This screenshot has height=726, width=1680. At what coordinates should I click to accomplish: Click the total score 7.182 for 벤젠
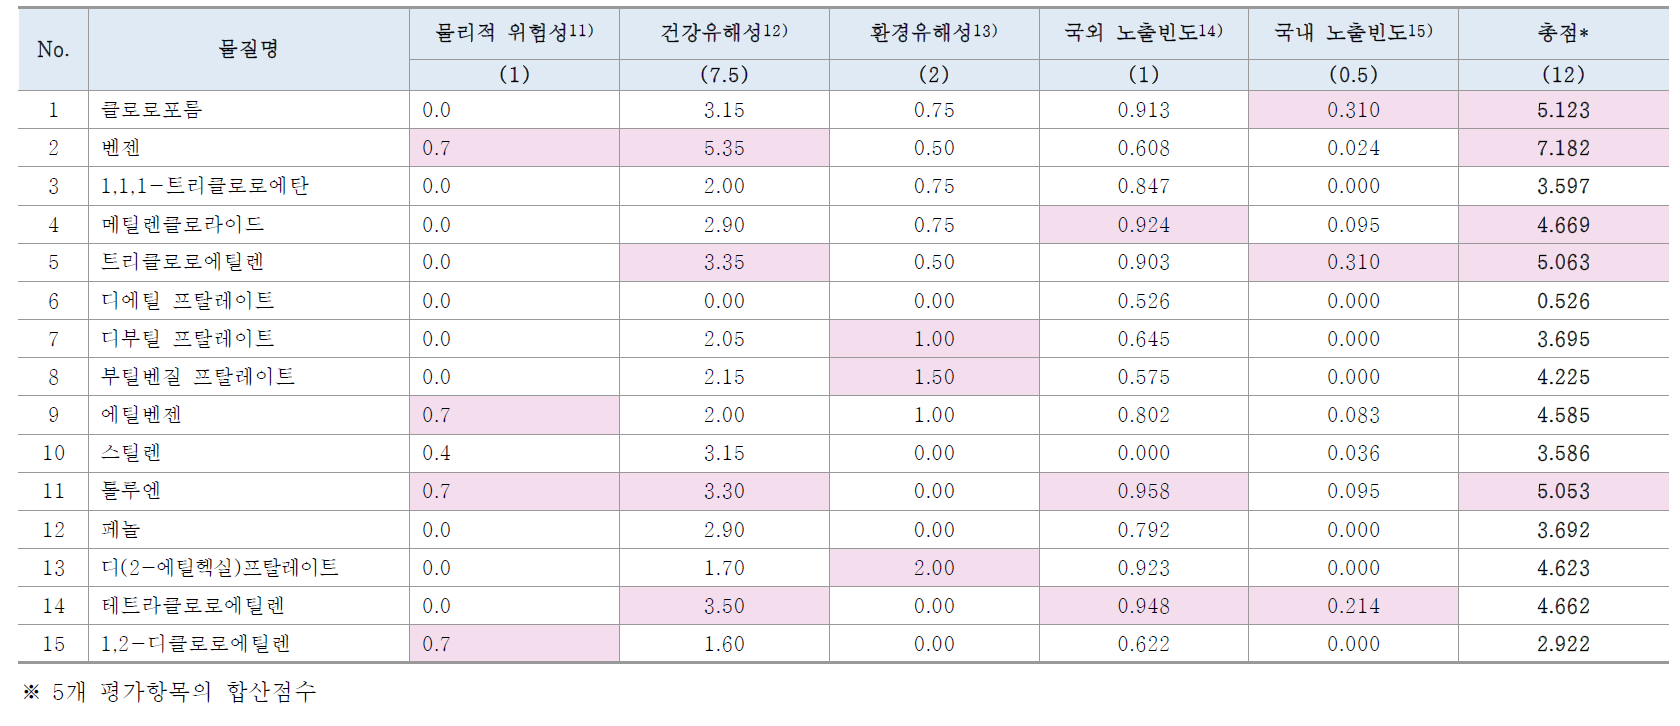[x=1563, y=148]
